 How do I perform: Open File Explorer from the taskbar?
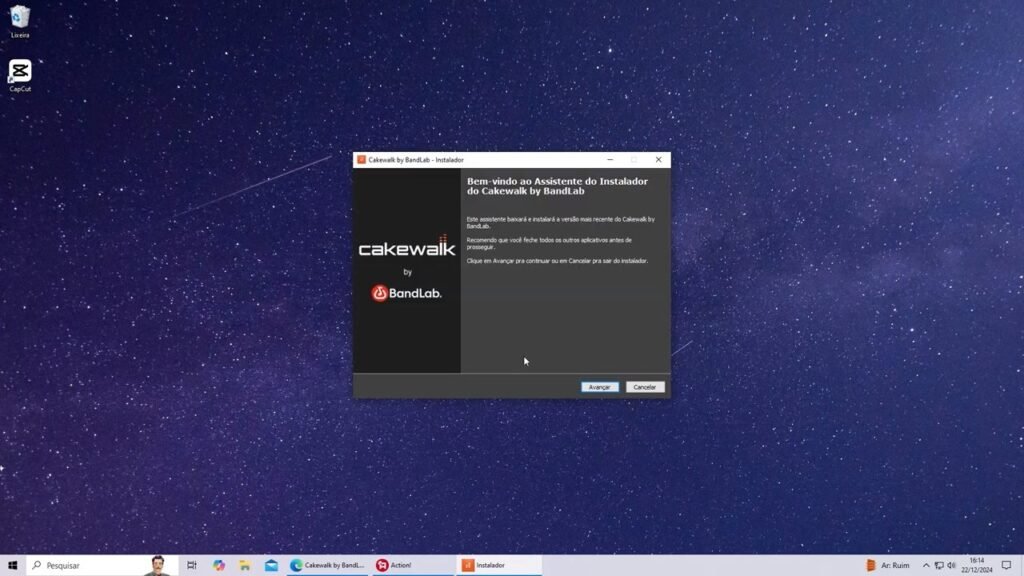(x=245, y=566)
